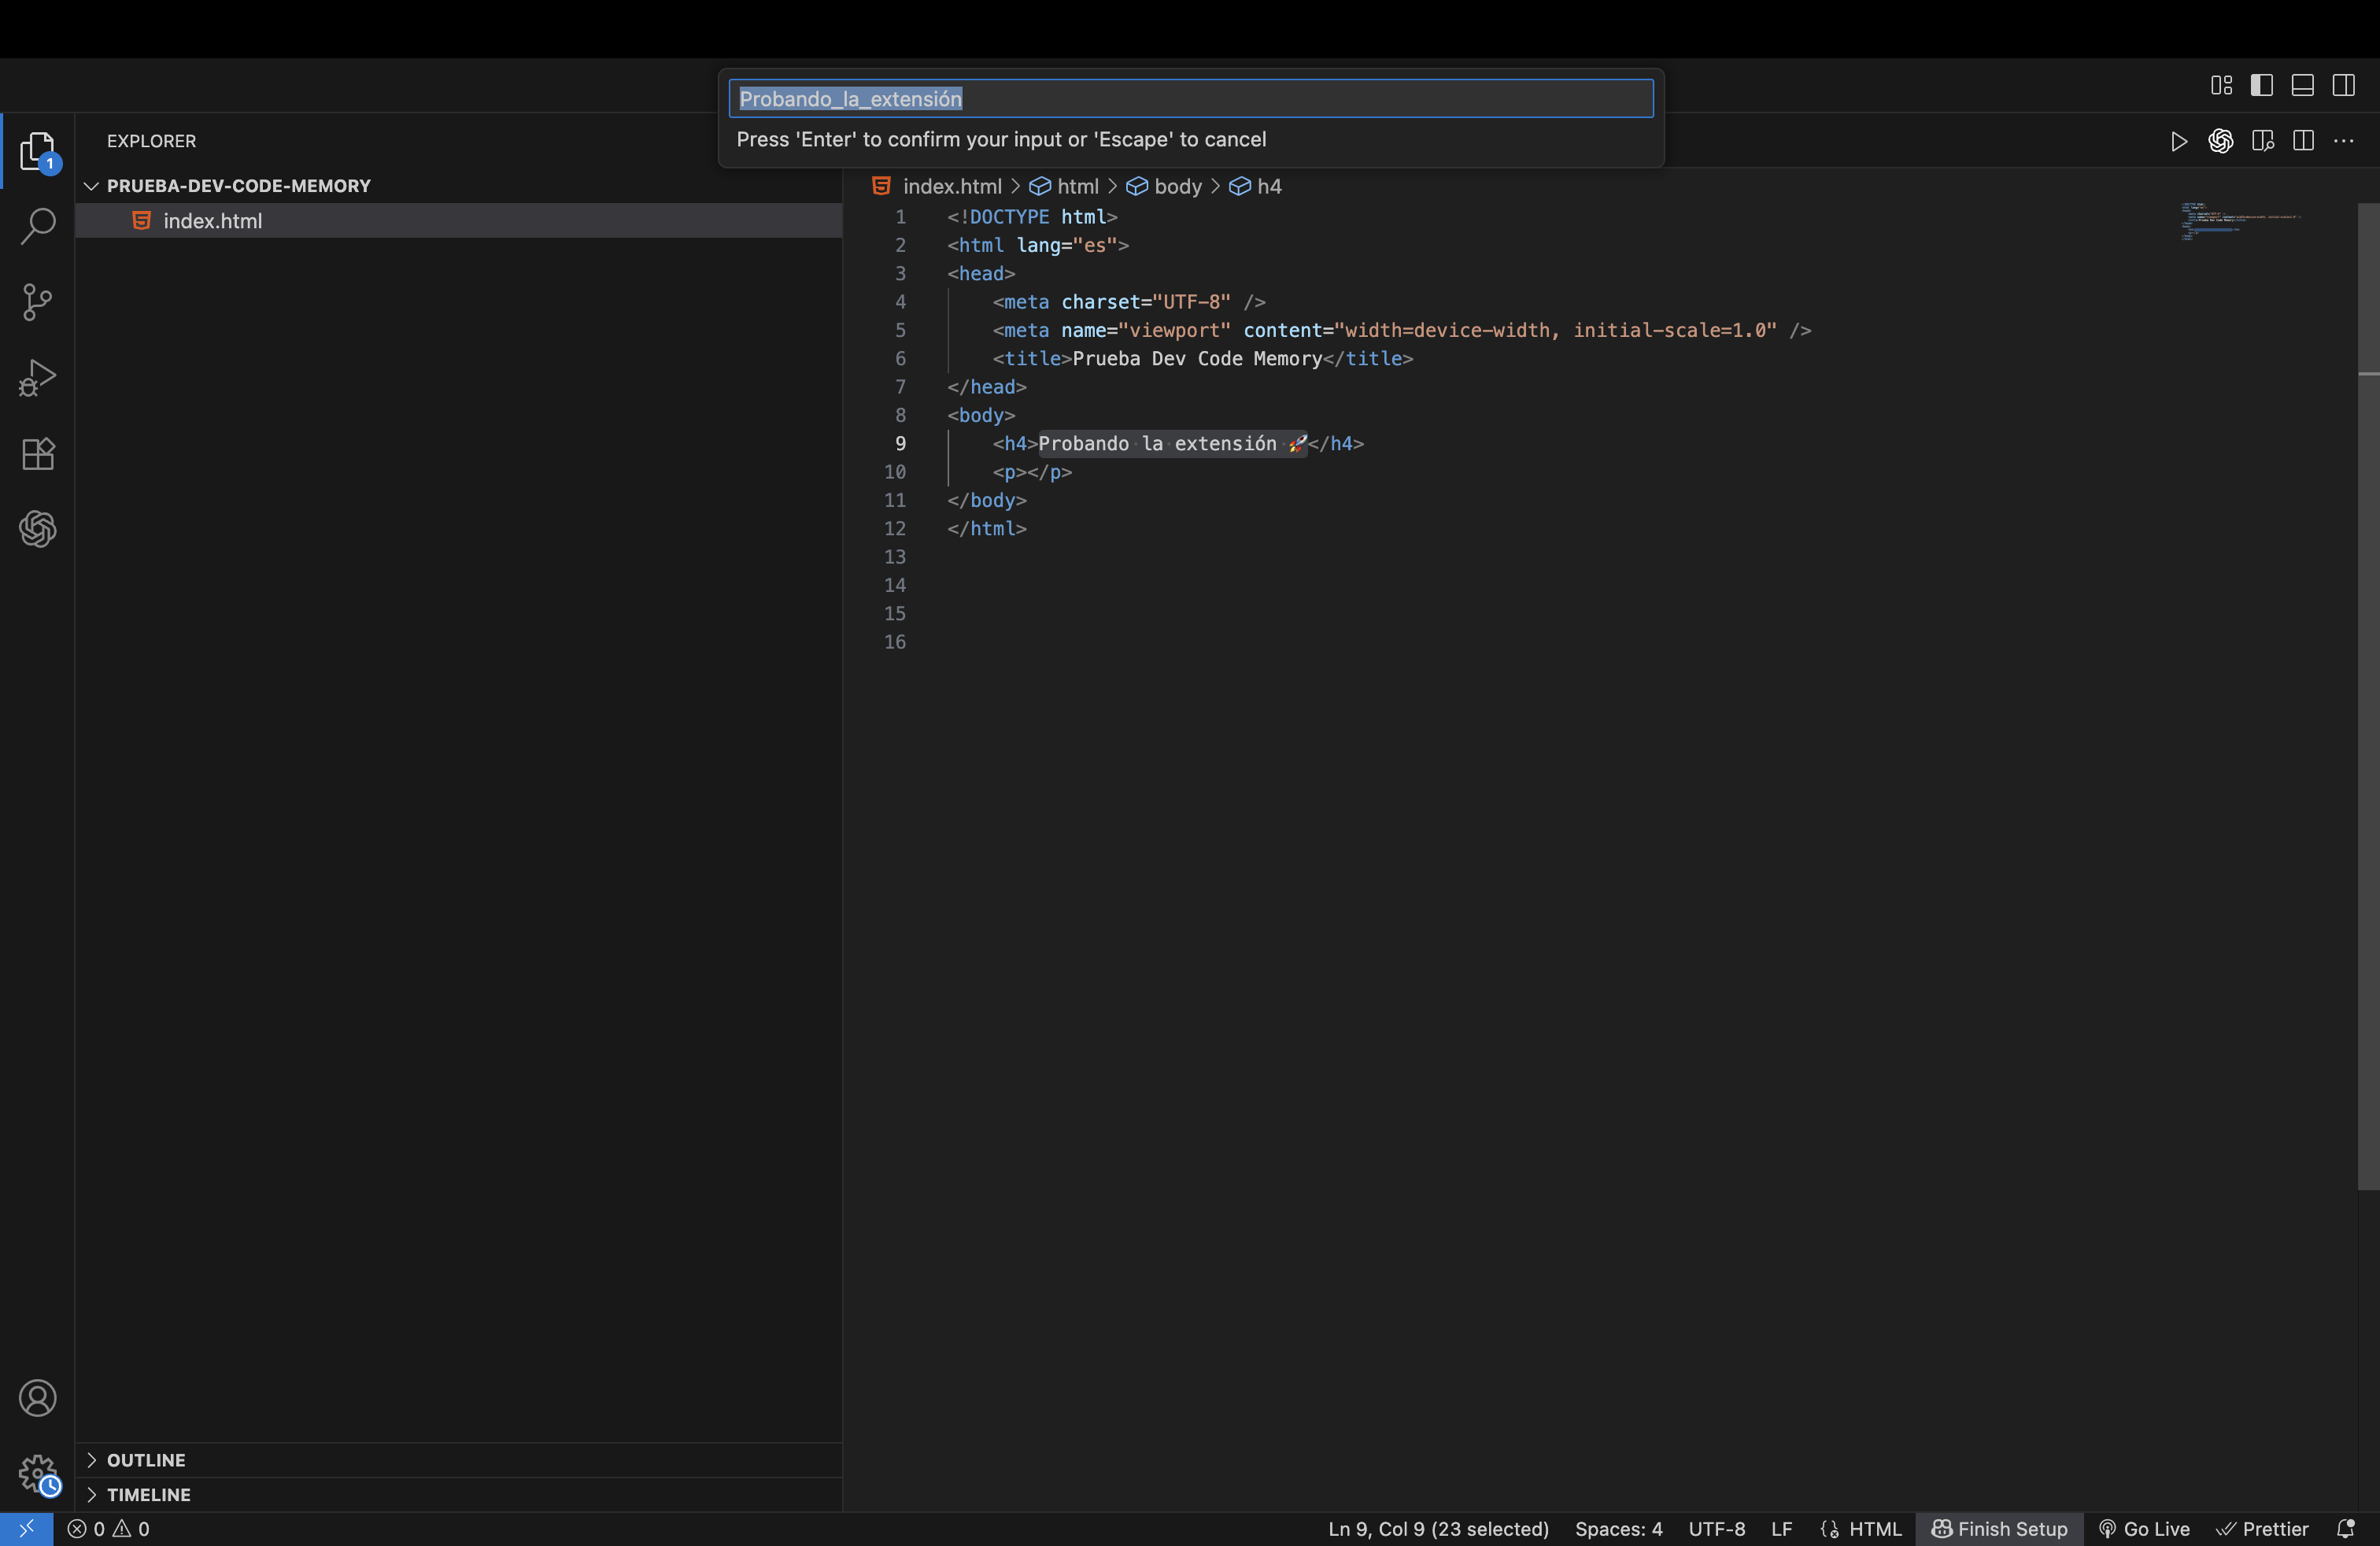Image resolution: width=2380 pixels, height=1546 pixels.
Task: Open the Search view icon
Action: tap(37, 226)
